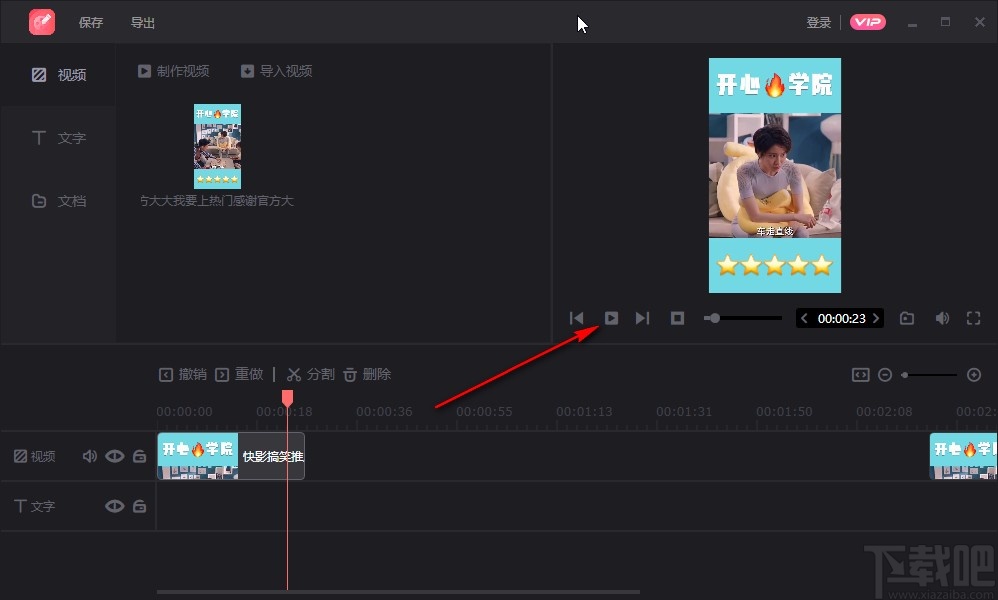Viewport: 998px width, 600px height.
Task: Switch to the 文字 sidebar tab
Action: click(x=58, y=138)
